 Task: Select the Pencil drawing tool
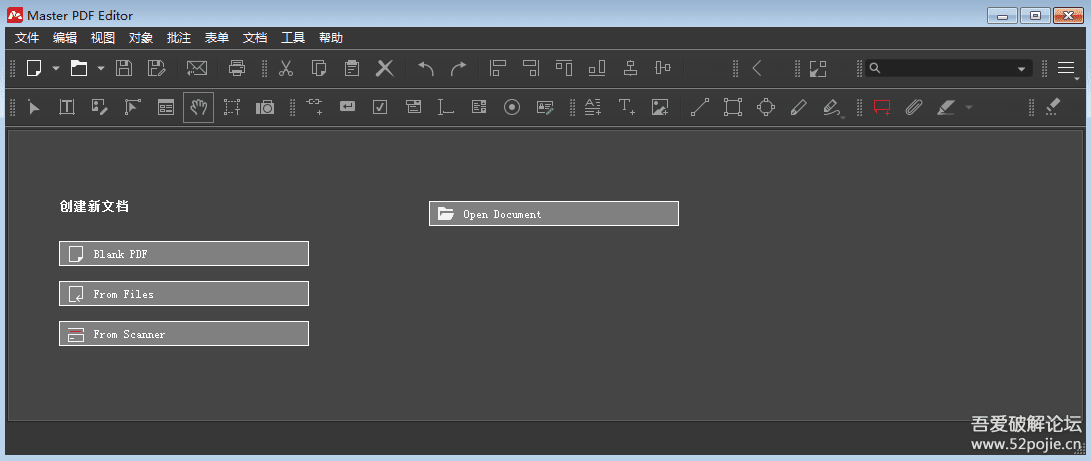click(x=798, y=107)
